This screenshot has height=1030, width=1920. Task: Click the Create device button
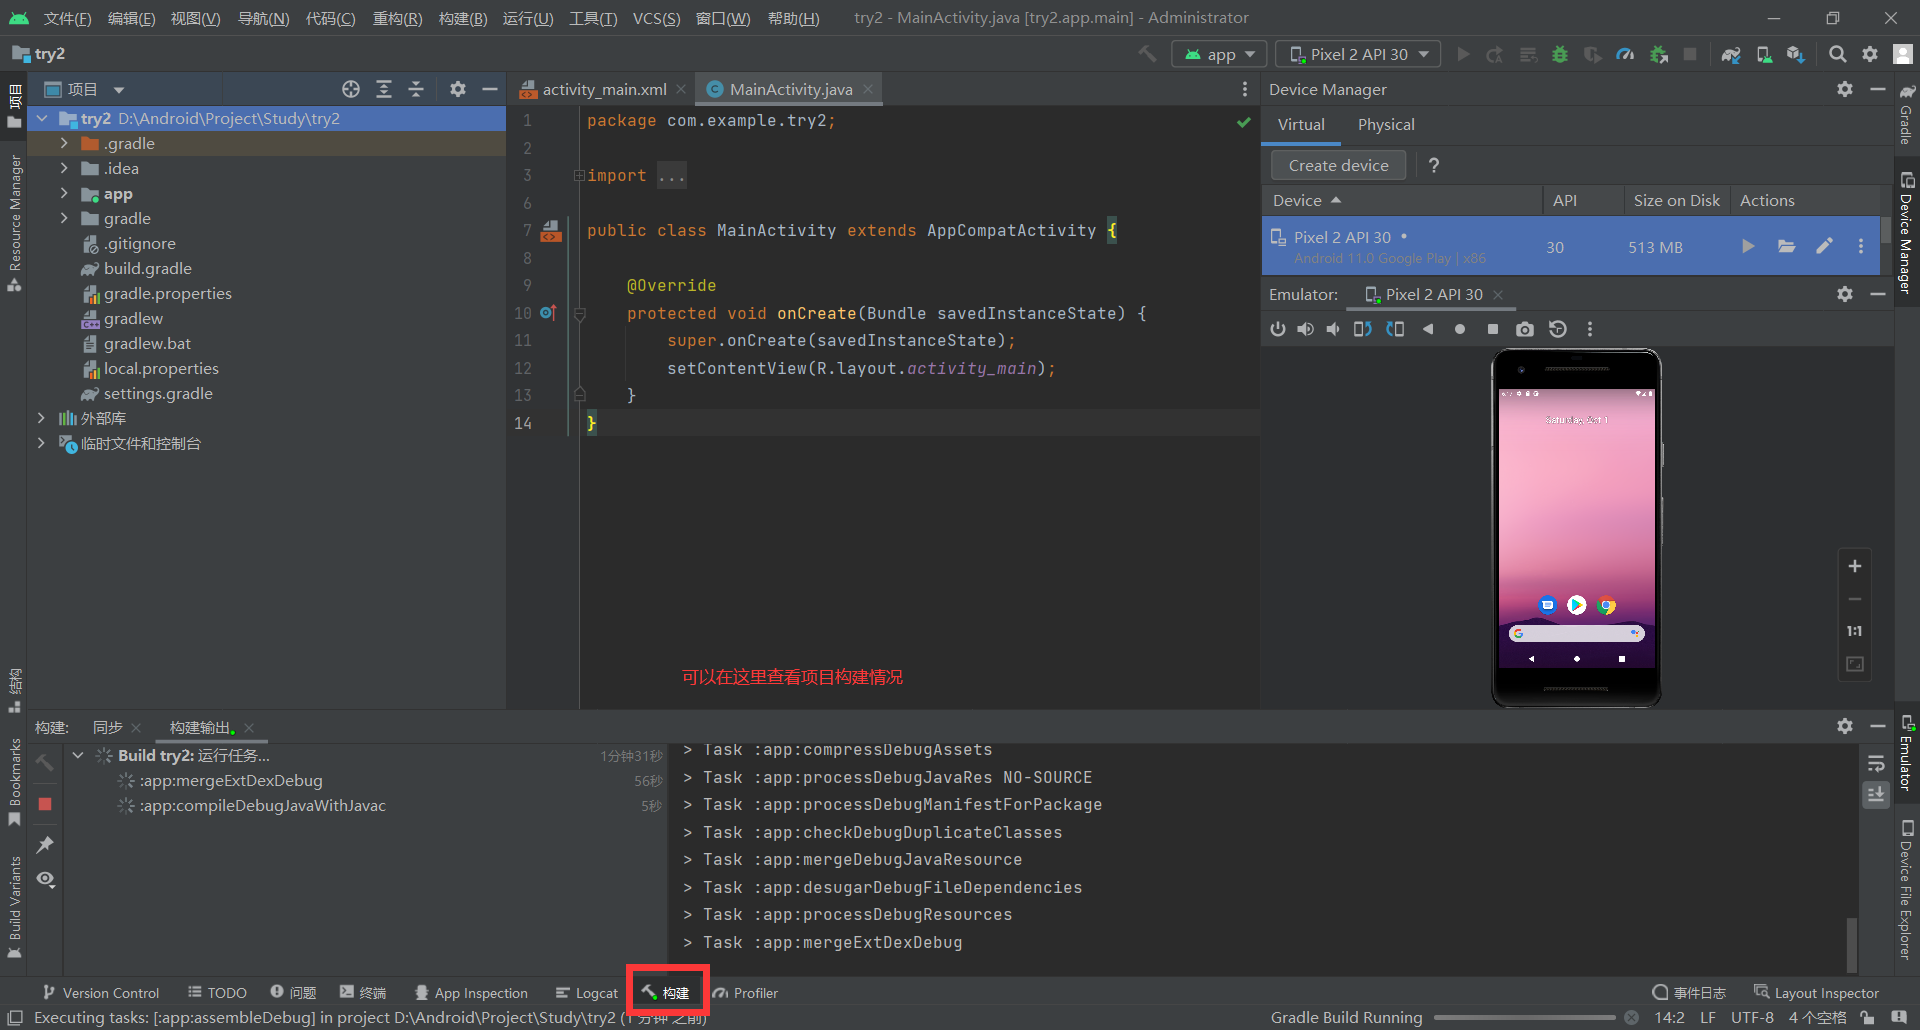click(1338, 165)
